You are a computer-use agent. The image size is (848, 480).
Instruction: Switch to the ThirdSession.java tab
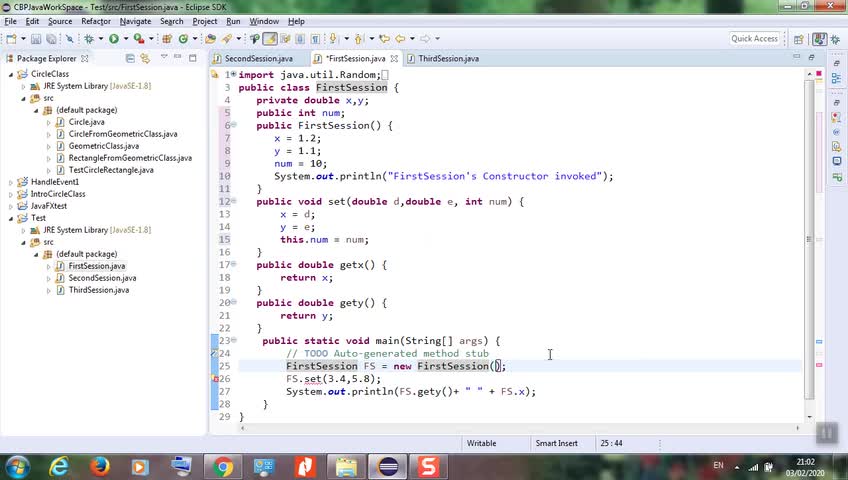pyautogui.click(x=448, y=58)
